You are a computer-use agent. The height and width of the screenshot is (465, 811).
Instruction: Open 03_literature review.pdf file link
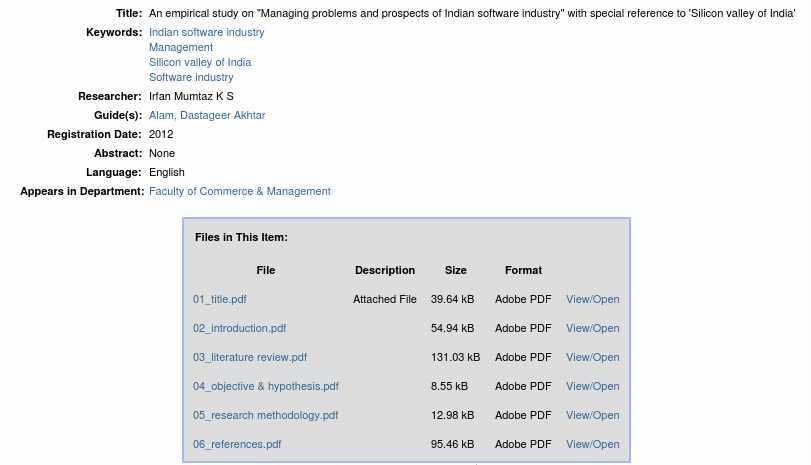250,357
